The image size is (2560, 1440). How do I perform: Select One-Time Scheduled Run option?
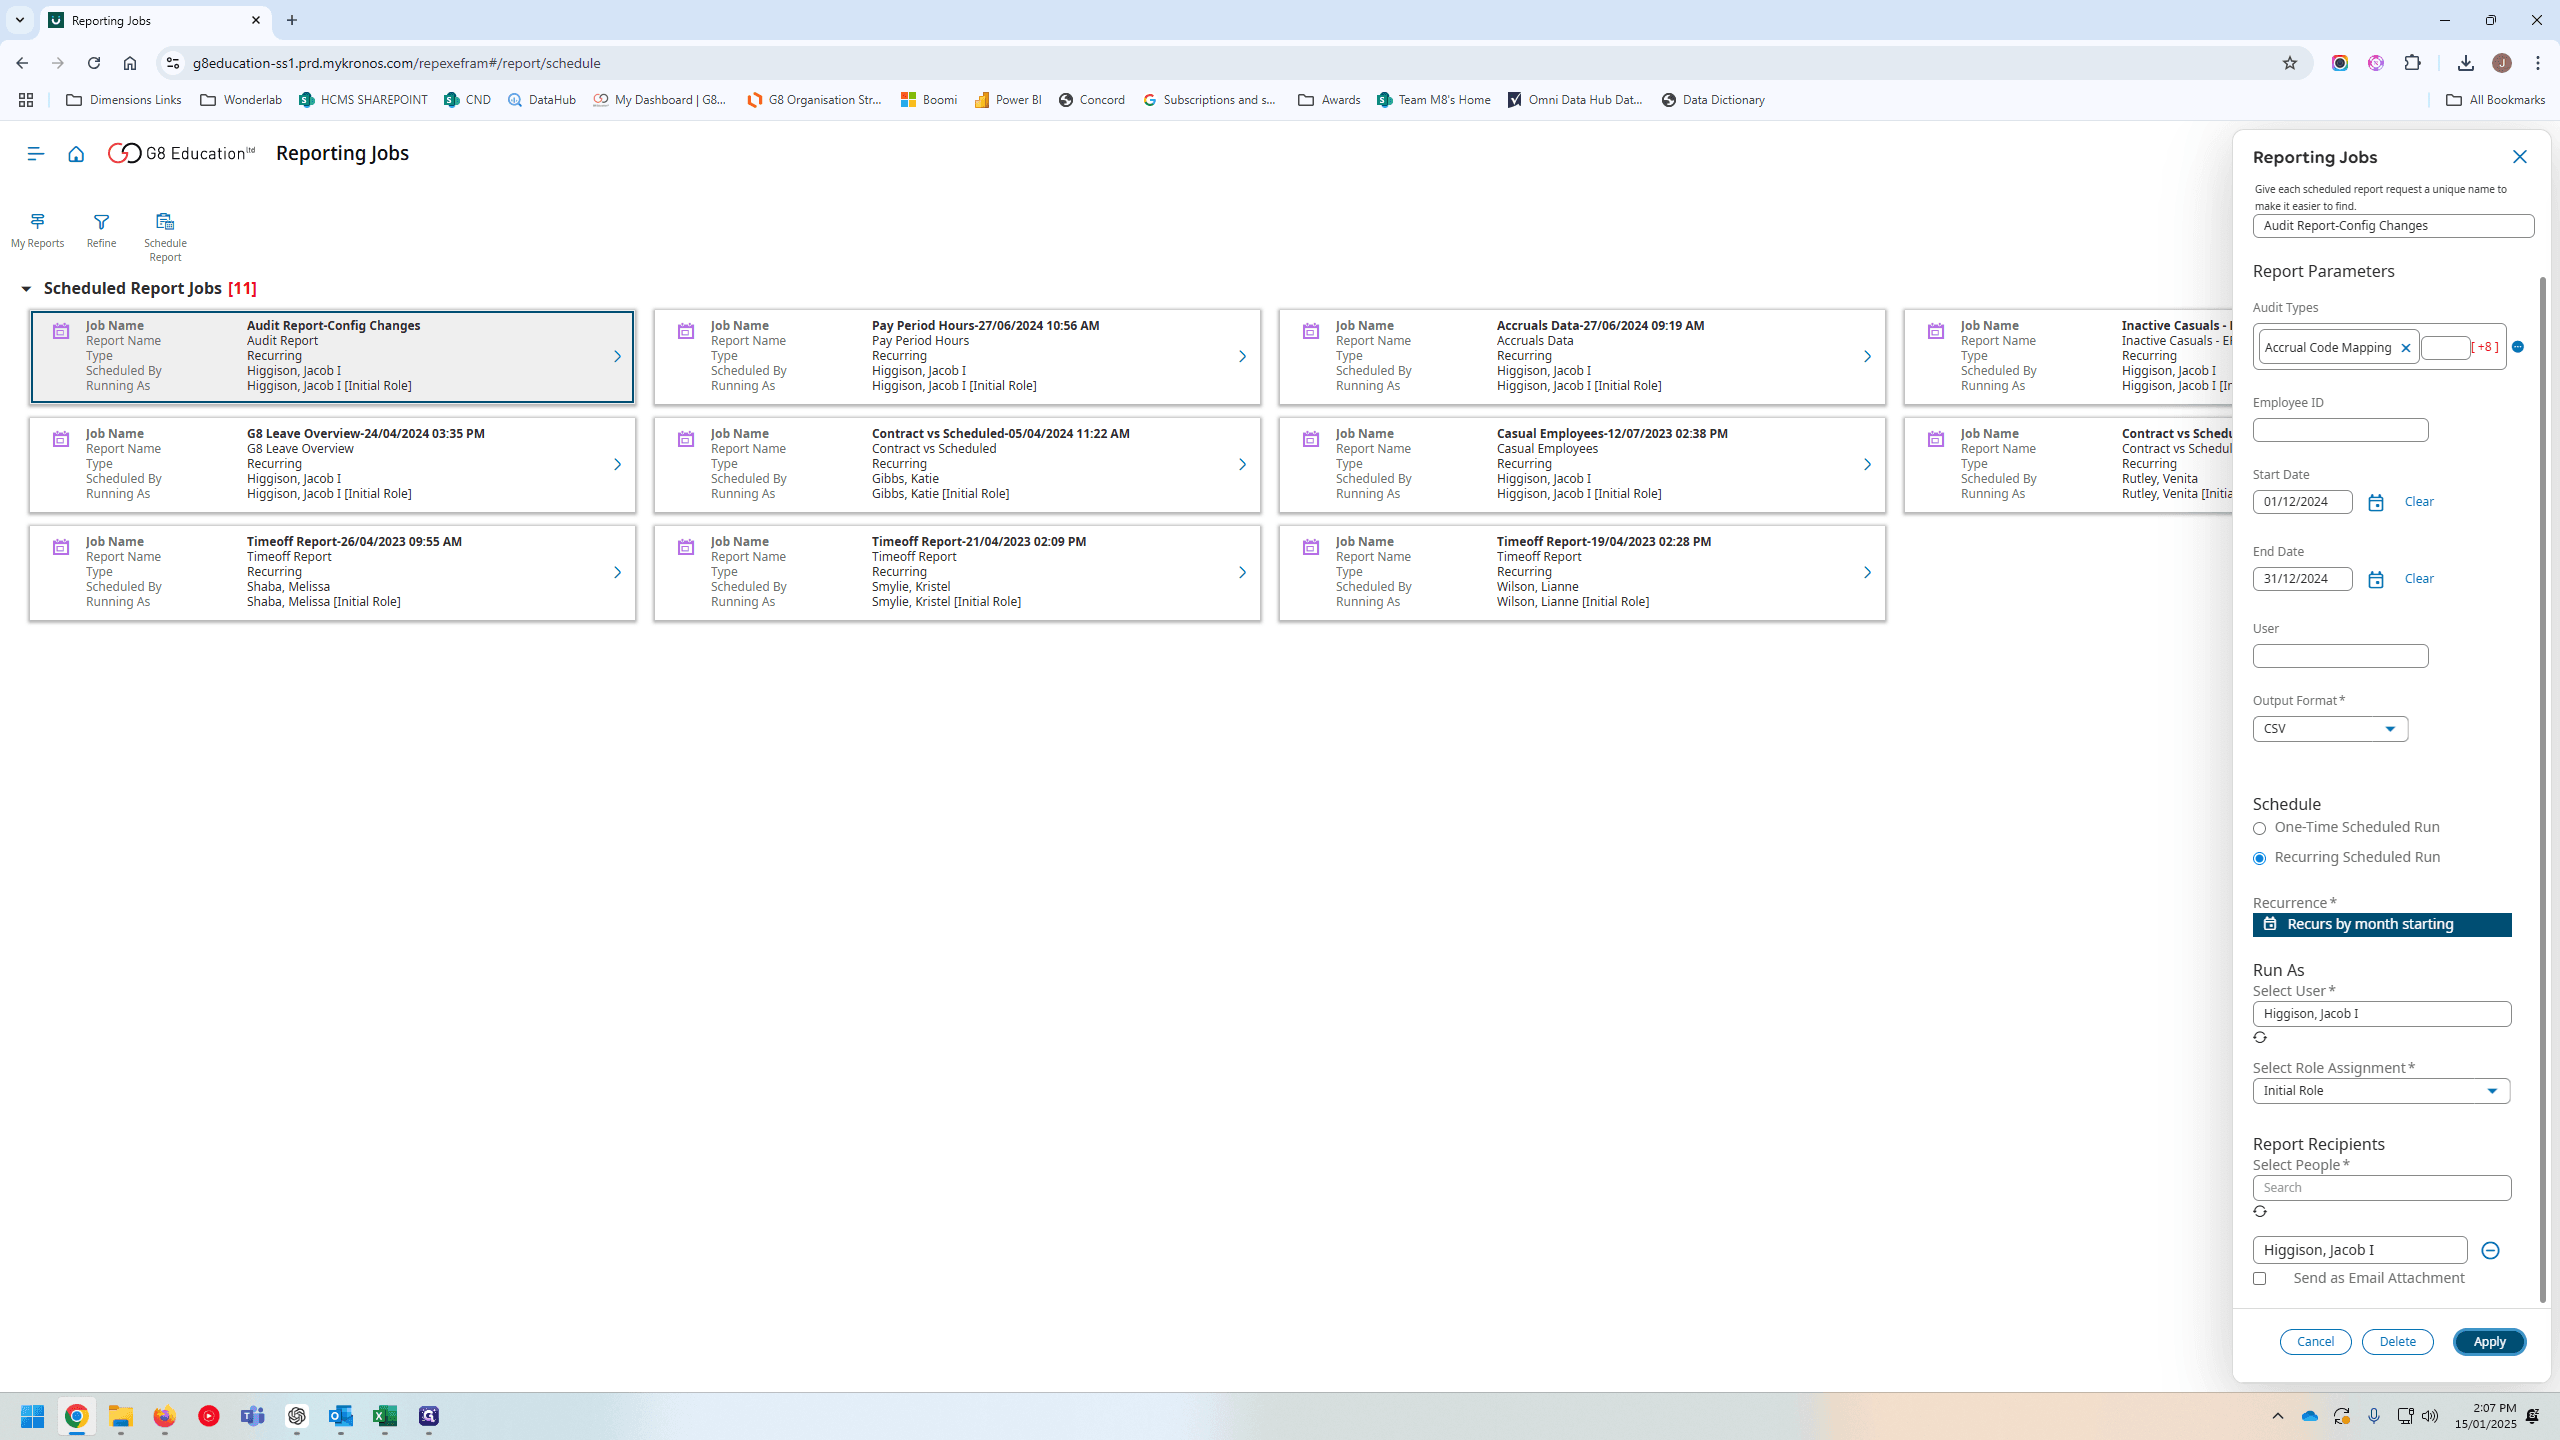click(x=2259, y=828)
